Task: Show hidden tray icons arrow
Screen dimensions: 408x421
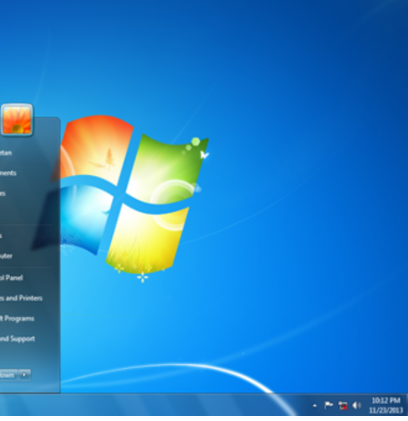Action: (x=314, y=406)
